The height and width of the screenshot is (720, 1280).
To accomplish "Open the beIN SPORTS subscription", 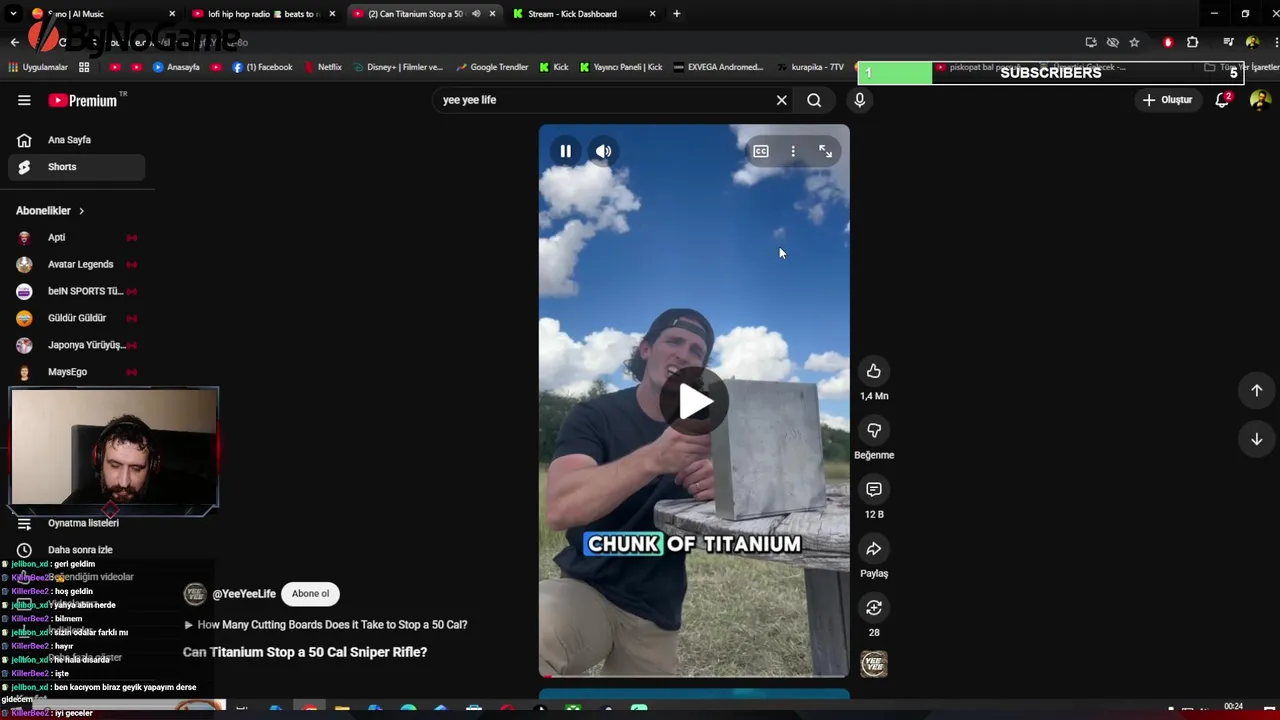I will pos(76,291).
